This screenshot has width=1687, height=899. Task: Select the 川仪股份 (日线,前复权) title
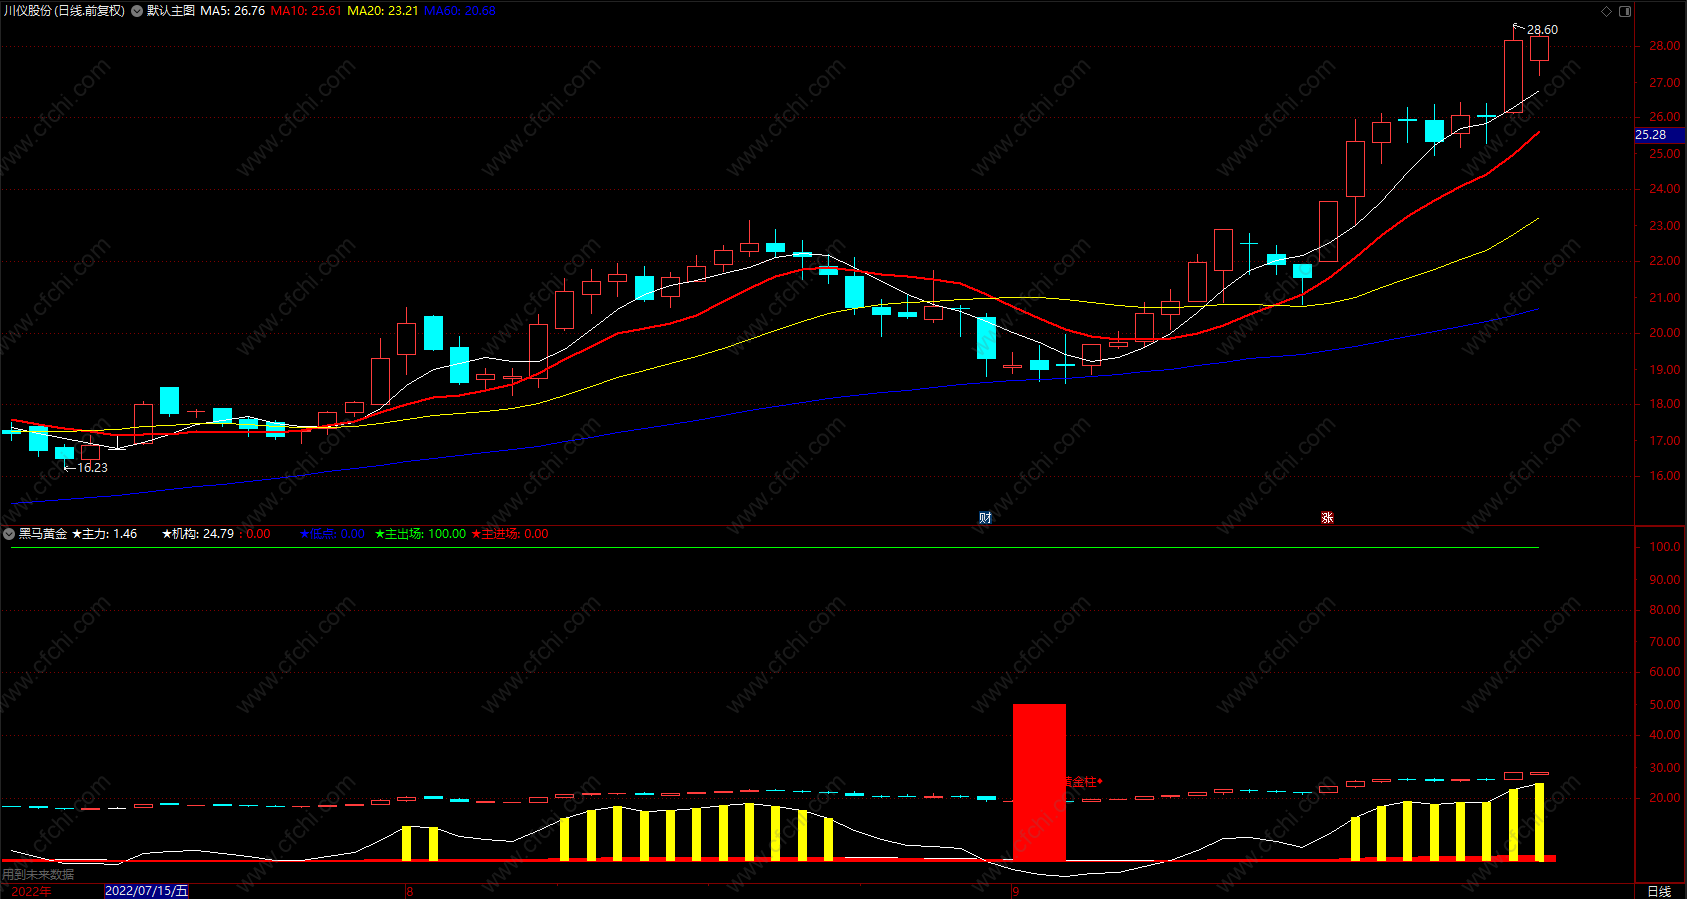(x=64, y=11)
